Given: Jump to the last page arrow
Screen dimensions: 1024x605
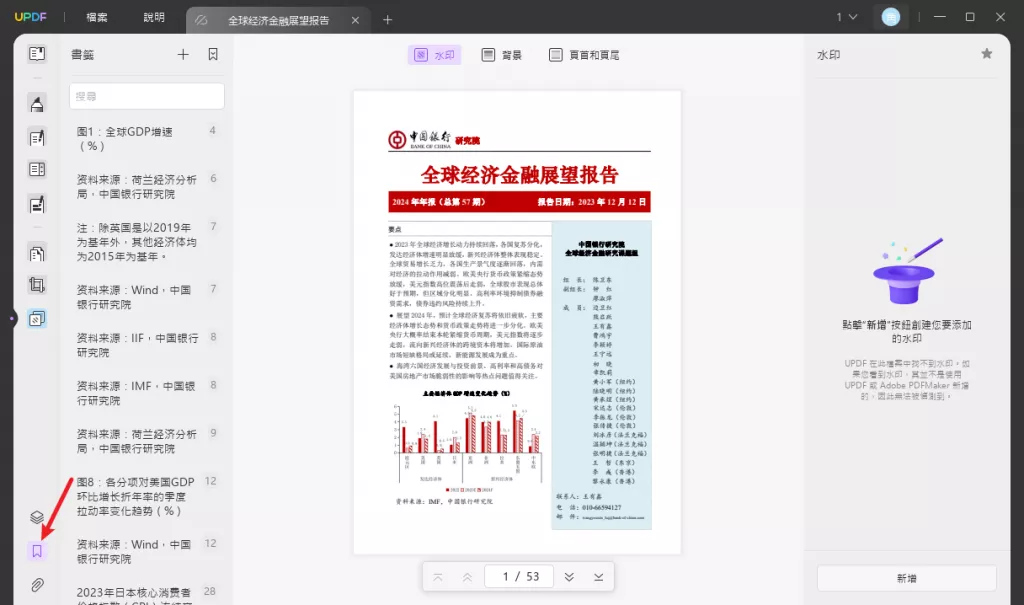Looking at the screenshot, I should pyautogui.click(x=599, y=577).
